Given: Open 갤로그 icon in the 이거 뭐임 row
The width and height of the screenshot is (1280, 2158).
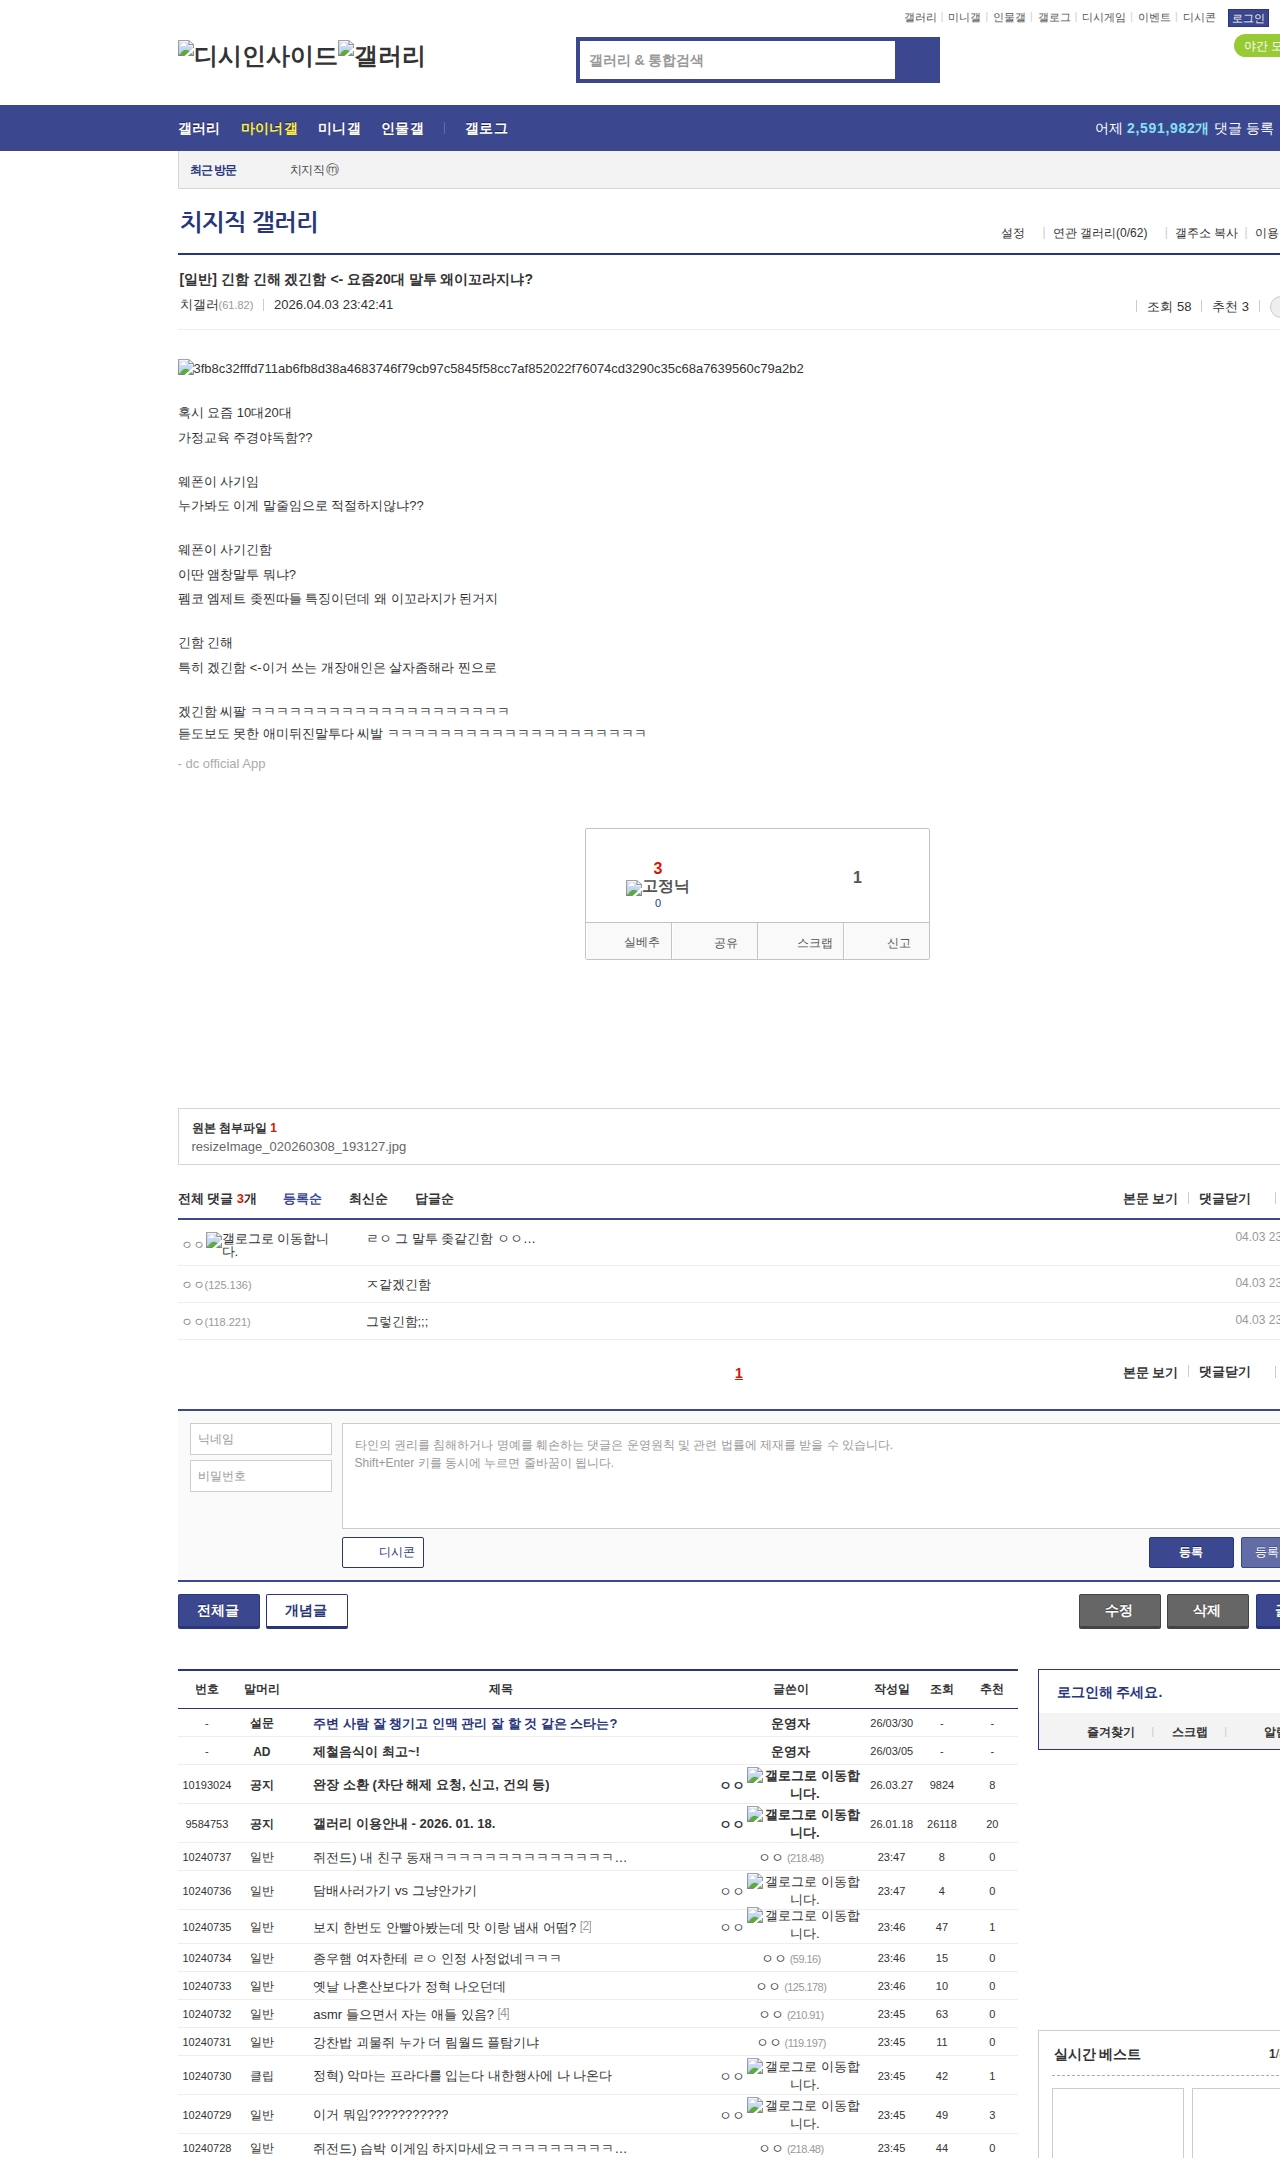Looking at the screenshot, I should click(803, 2114).
